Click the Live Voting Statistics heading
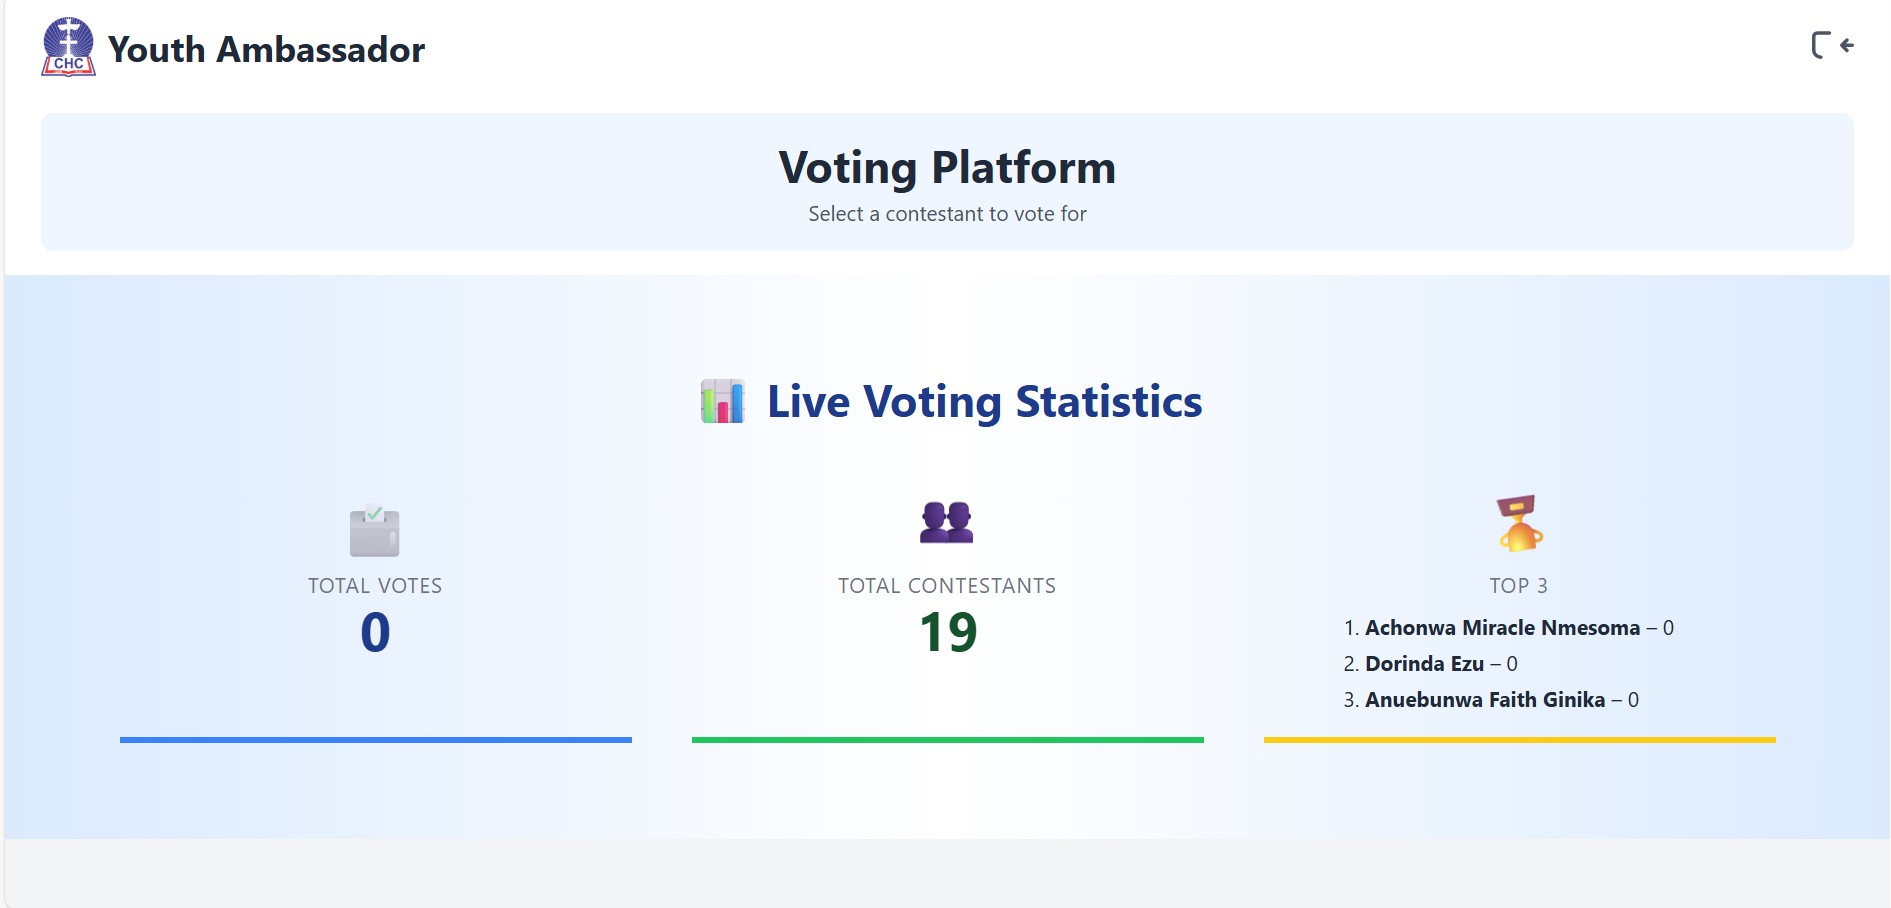This screenshot has height=908, width=1891. pos(984,401)
